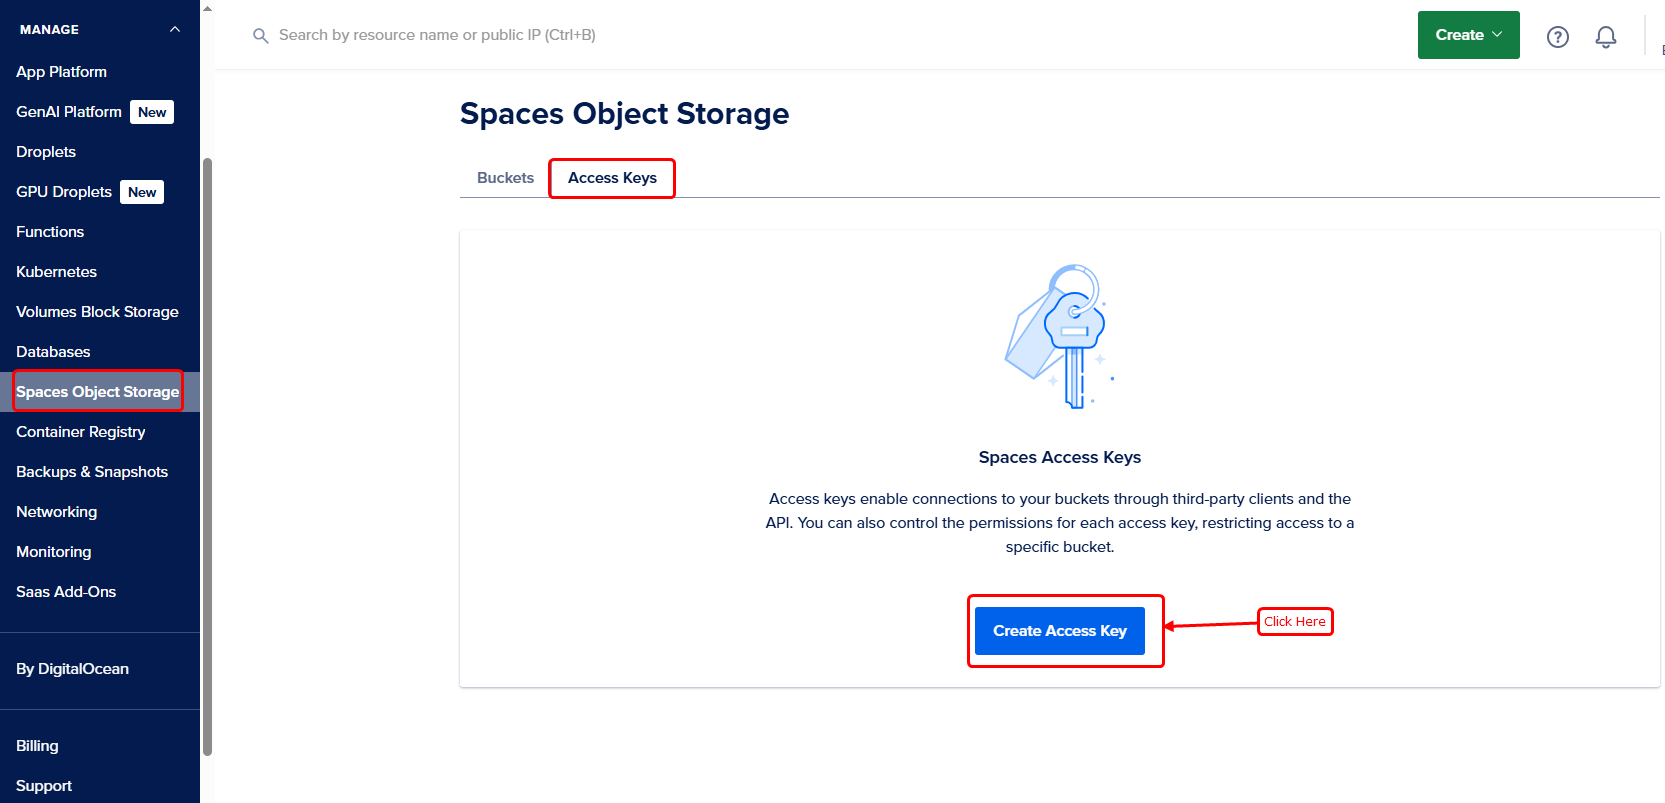This screenshot has width=1665, height=803.
Task: Click the help question mark icon
Action: (x=1557, y=37)
